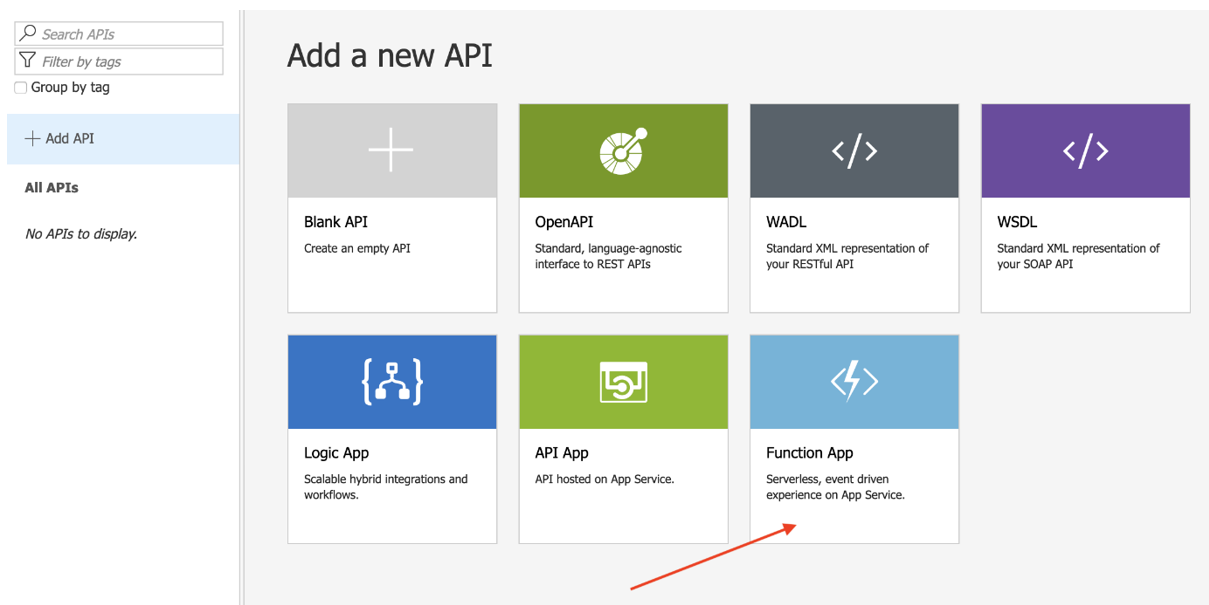Screen dimensions: 1209x605
Task: Click the OpenAPI gear icon
Action: click(622, 149)
